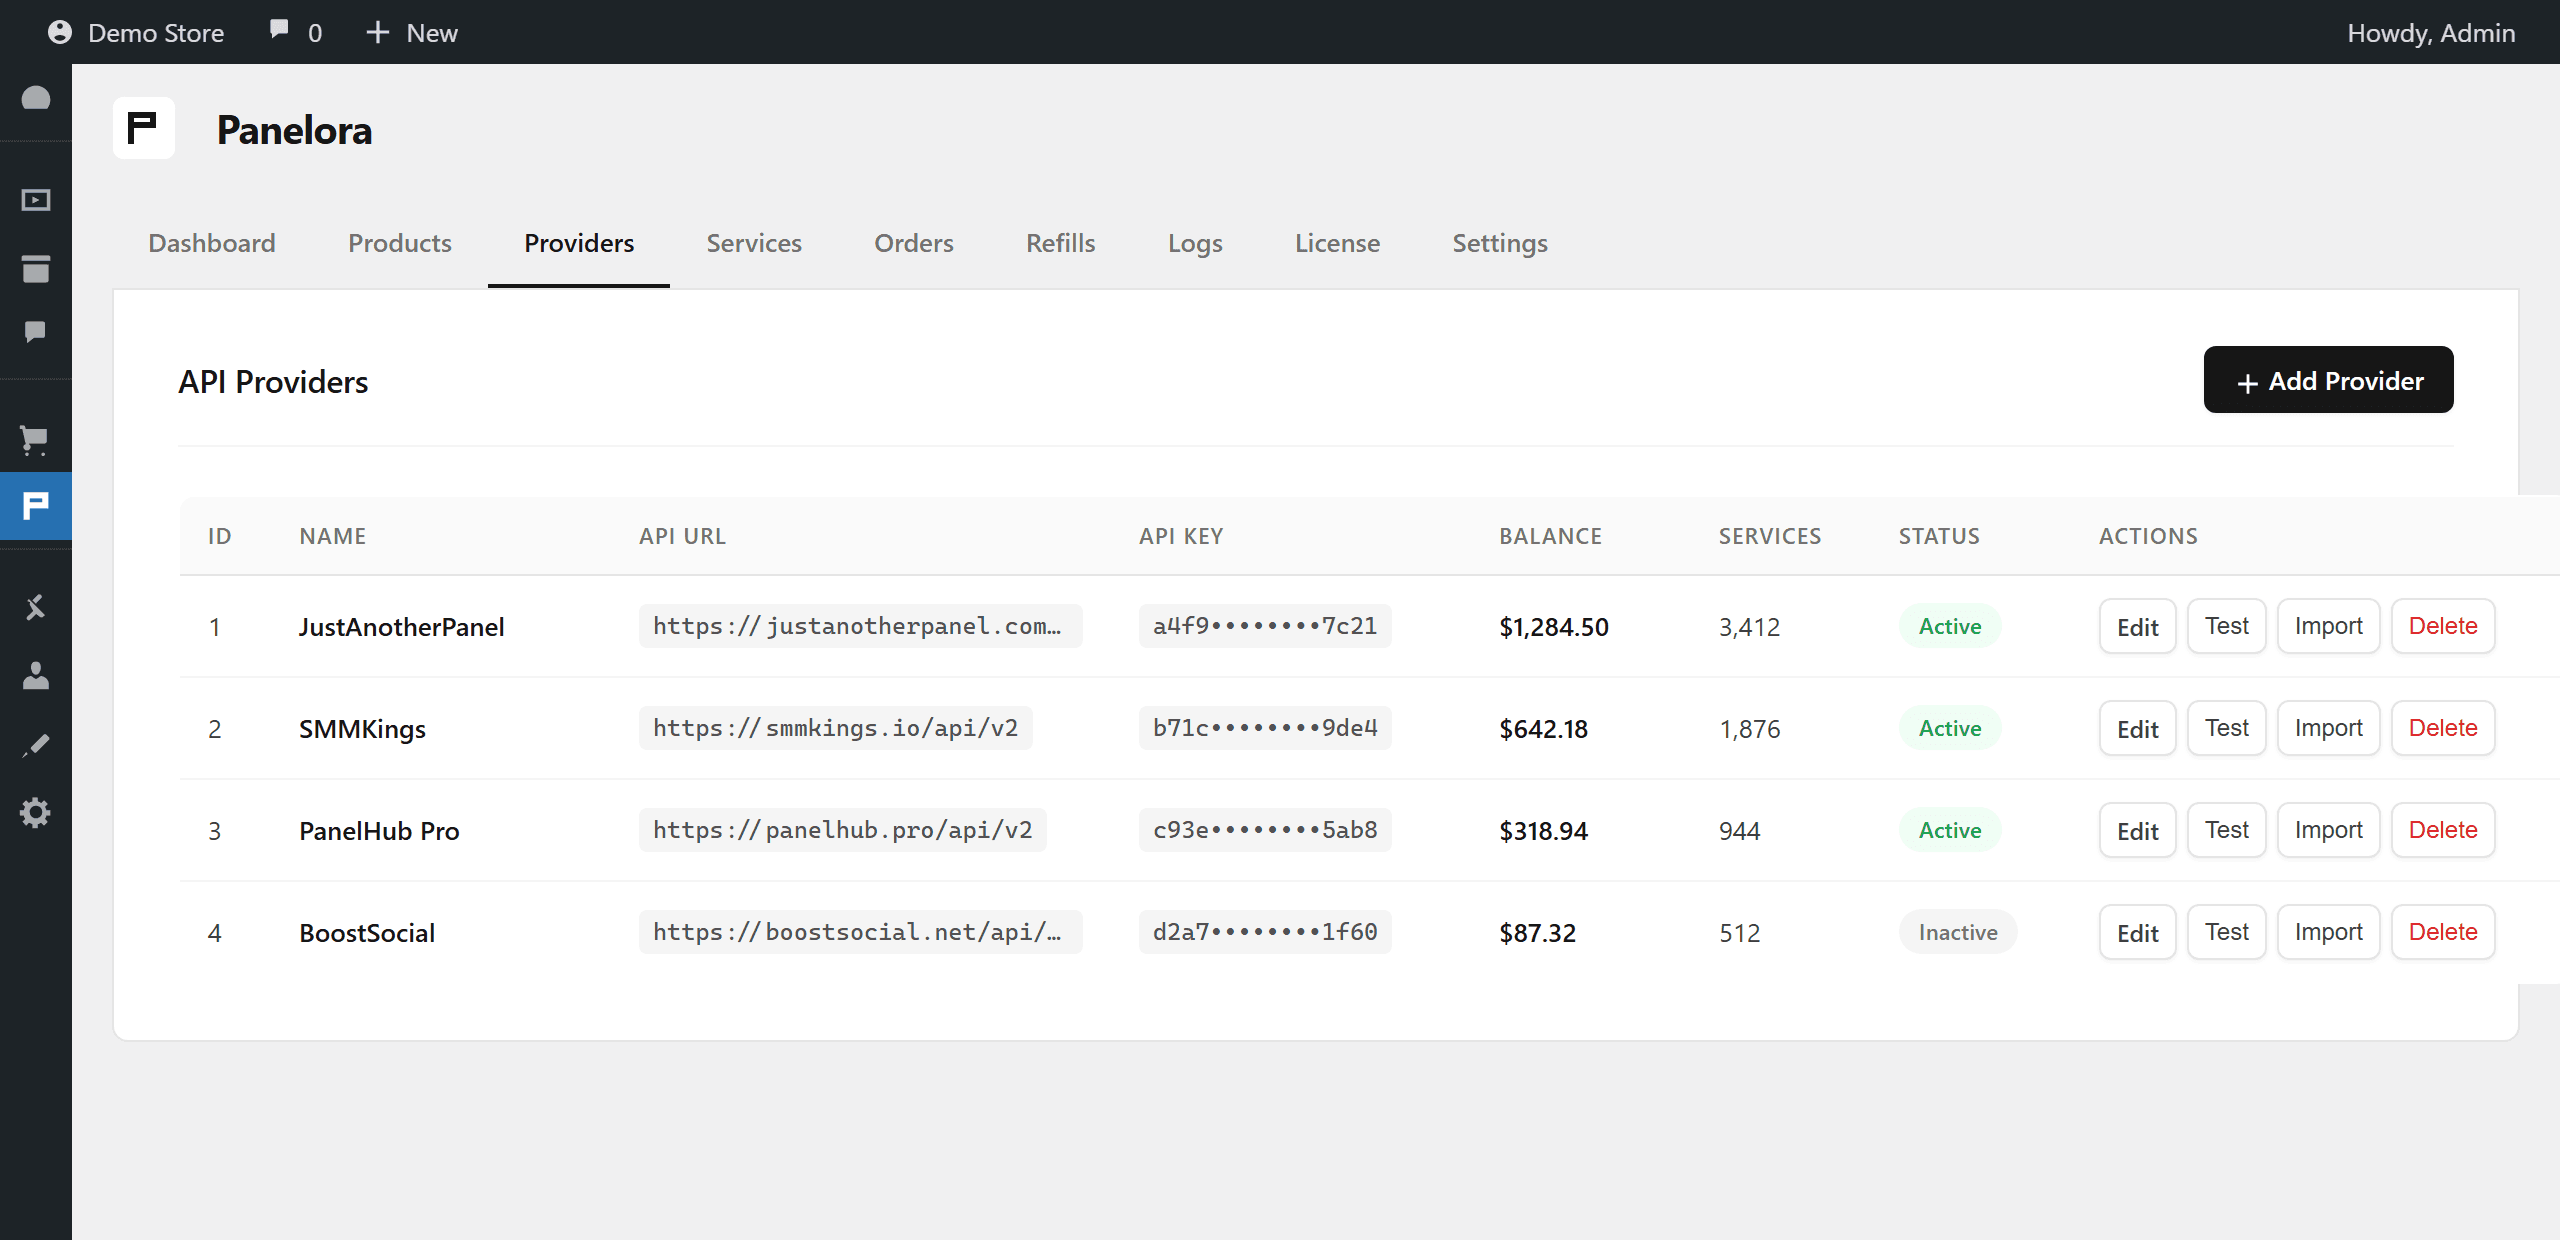Import services from SMMKings
2560x1240 pixels.
tap(2328, 729)
